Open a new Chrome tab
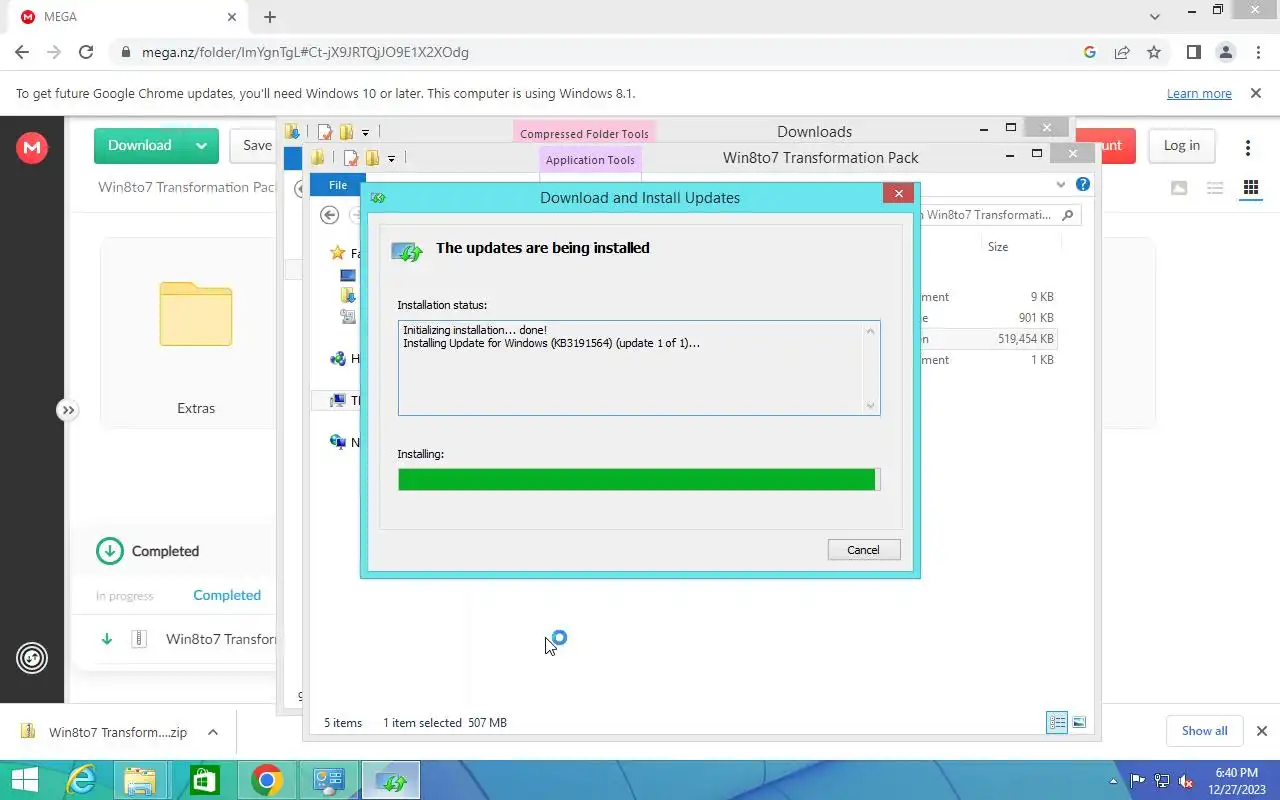The height and width of the screenshot is (800, 1280). point(270,17)
